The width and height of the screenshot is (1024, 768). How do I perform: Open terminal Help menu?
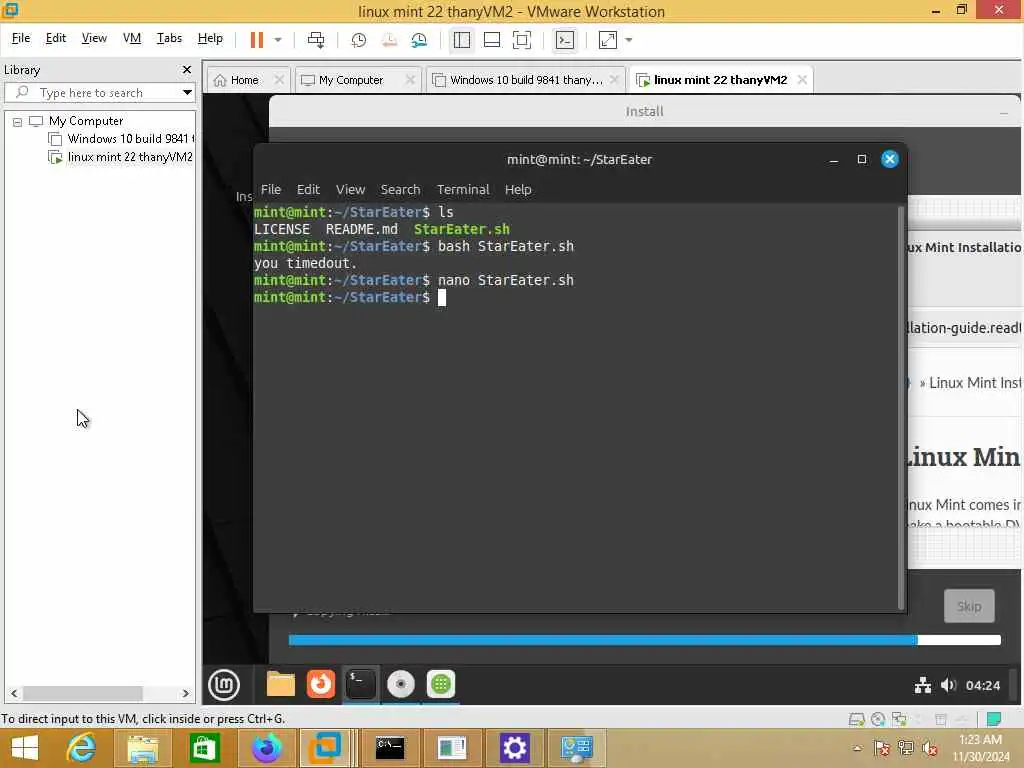point(518,189)
